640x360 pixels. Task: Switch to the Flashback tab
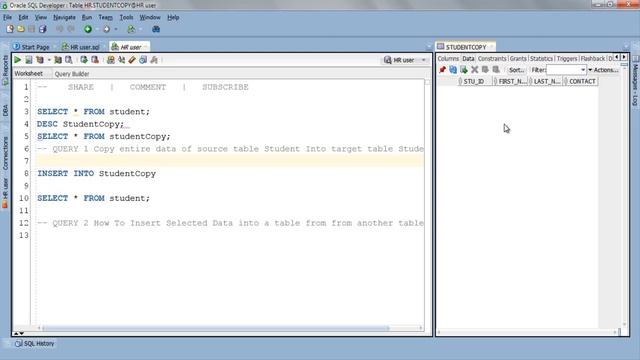[593, 59]
